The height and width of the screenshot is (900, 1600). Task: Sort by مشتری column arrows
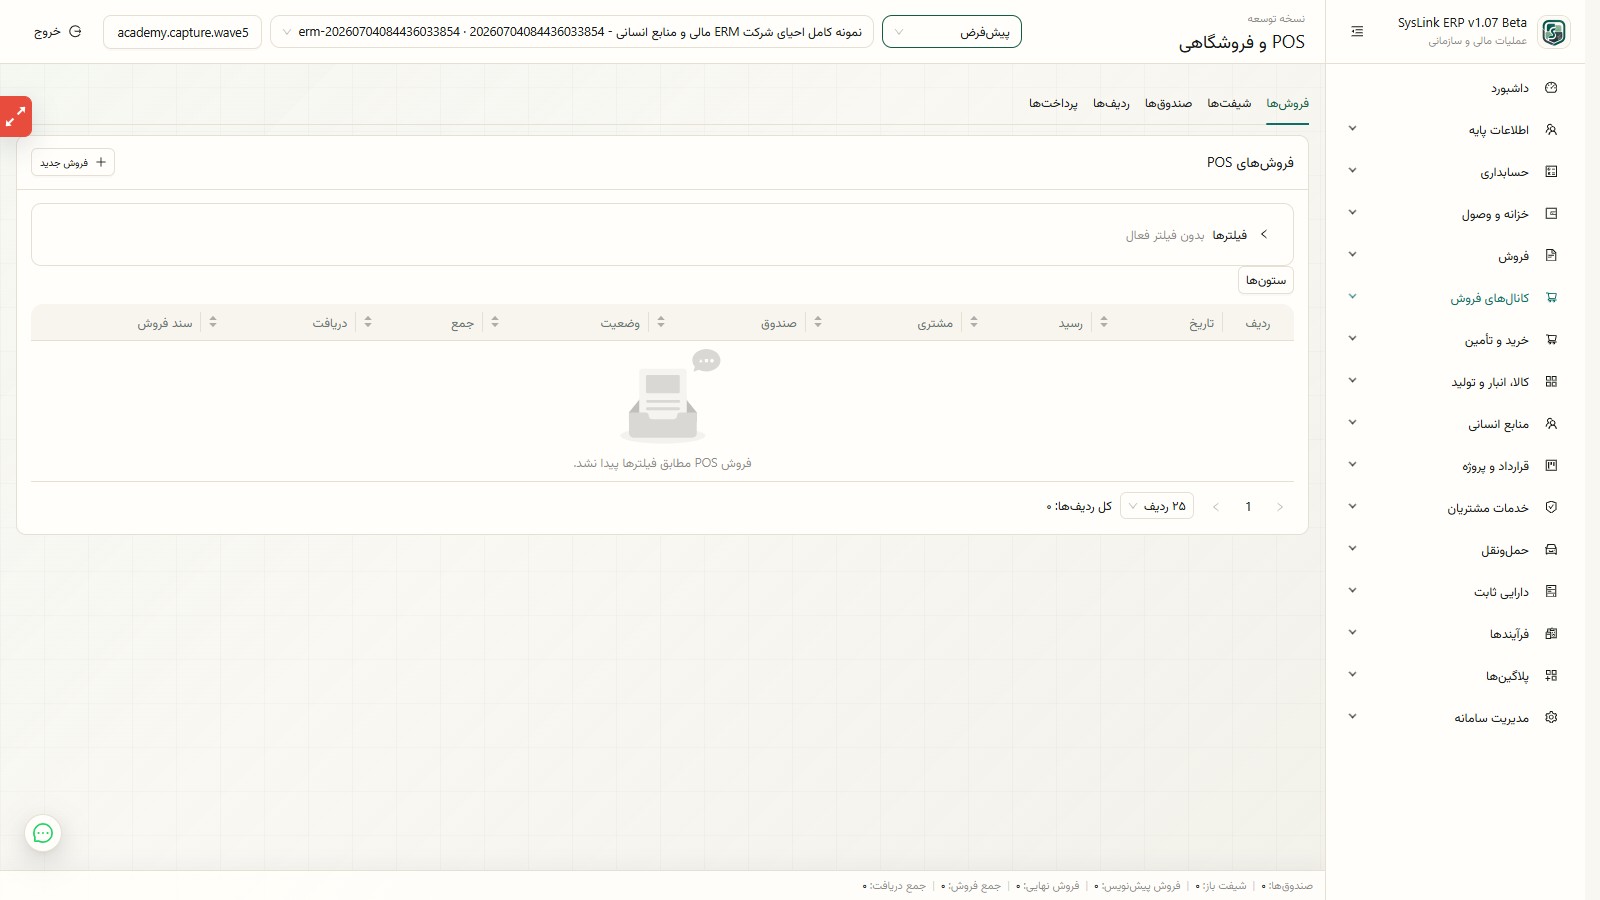[818, 322]
